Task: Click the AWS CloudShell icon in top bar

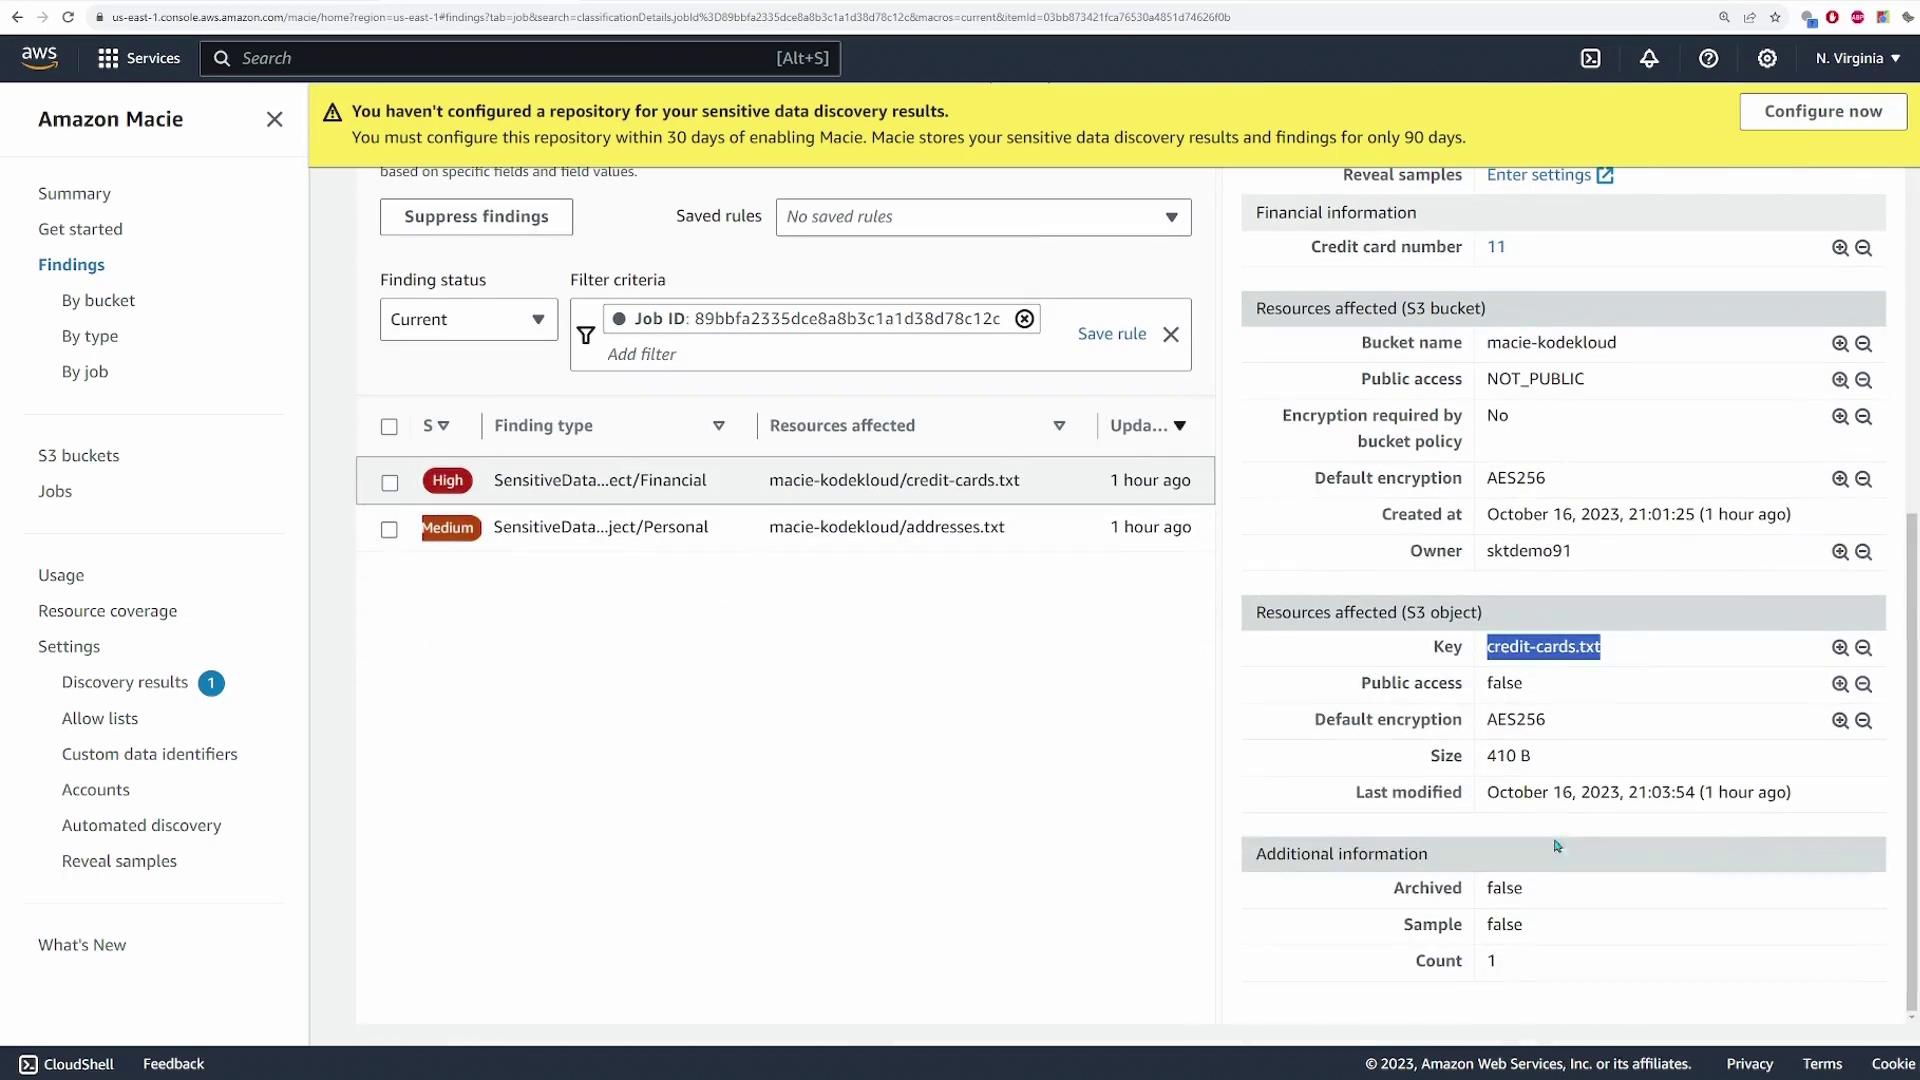Action: pos(1590,59)
